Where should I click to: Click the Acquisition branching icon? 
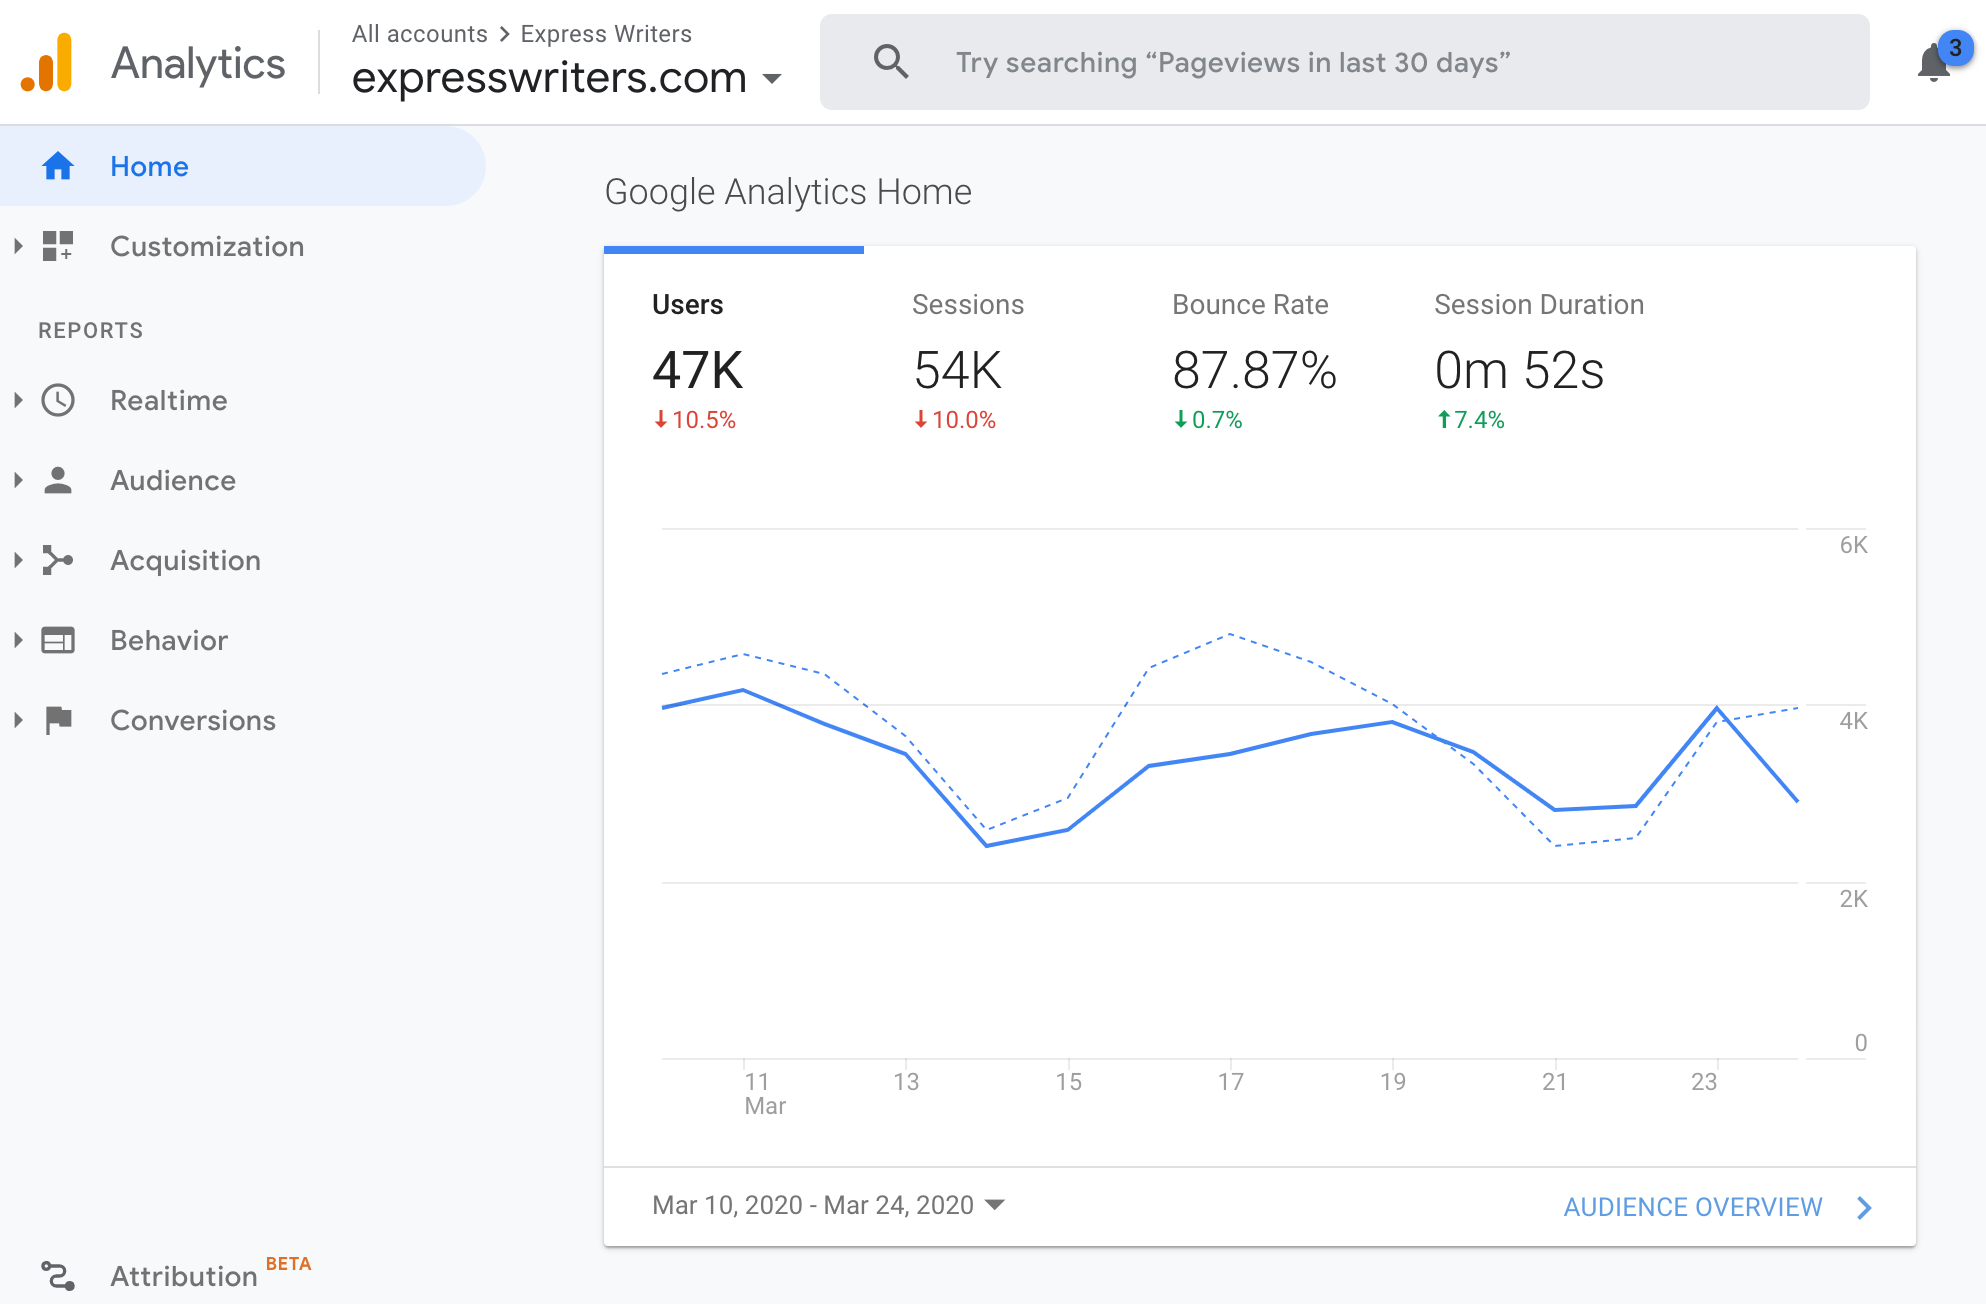tap(58, 560)
